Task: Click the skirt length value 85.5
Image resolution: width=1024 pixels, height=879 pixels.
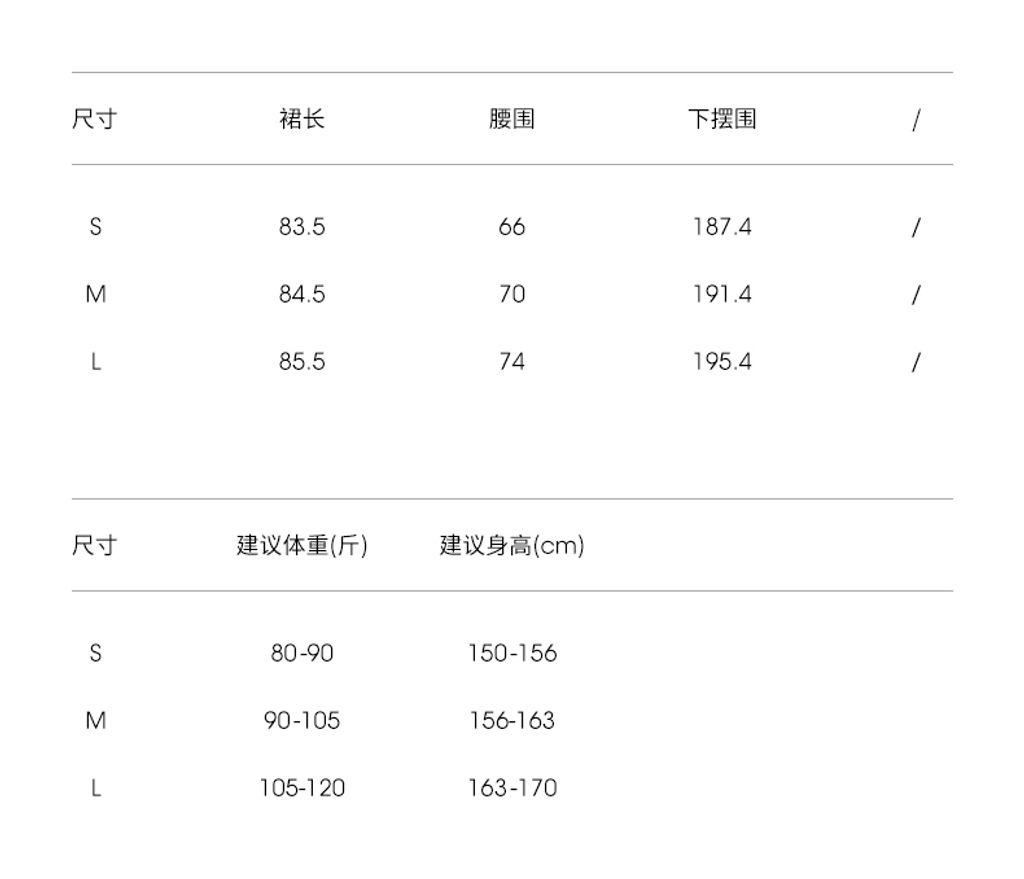Action: [x=302, y=361]
